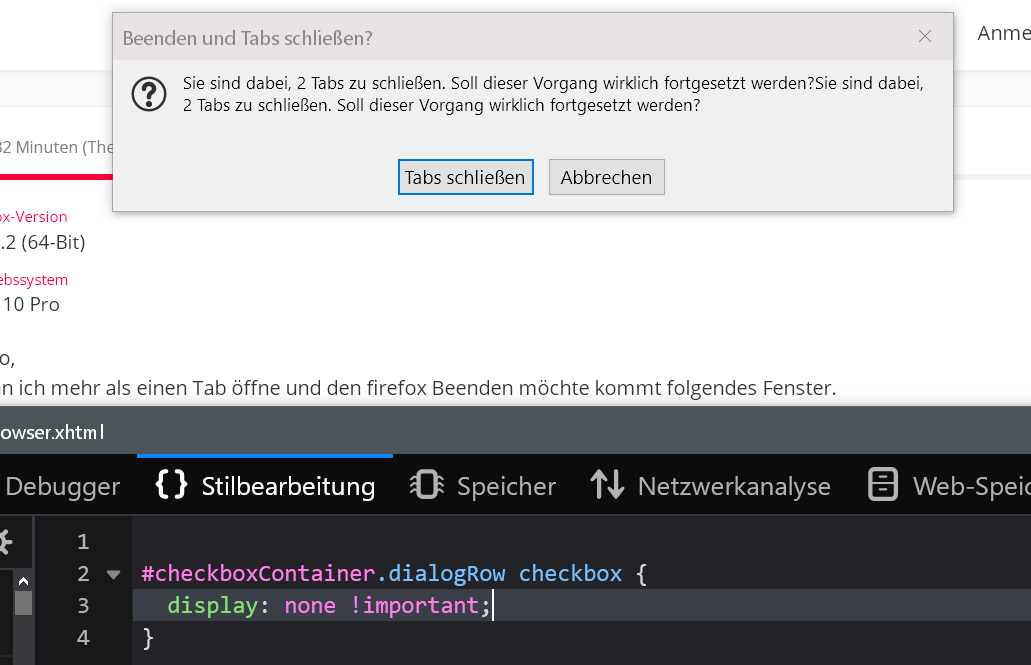Click the Web-Speicher storage icon
The height and width of the screenshot is (665, 1031).
(x=883, y=486)
